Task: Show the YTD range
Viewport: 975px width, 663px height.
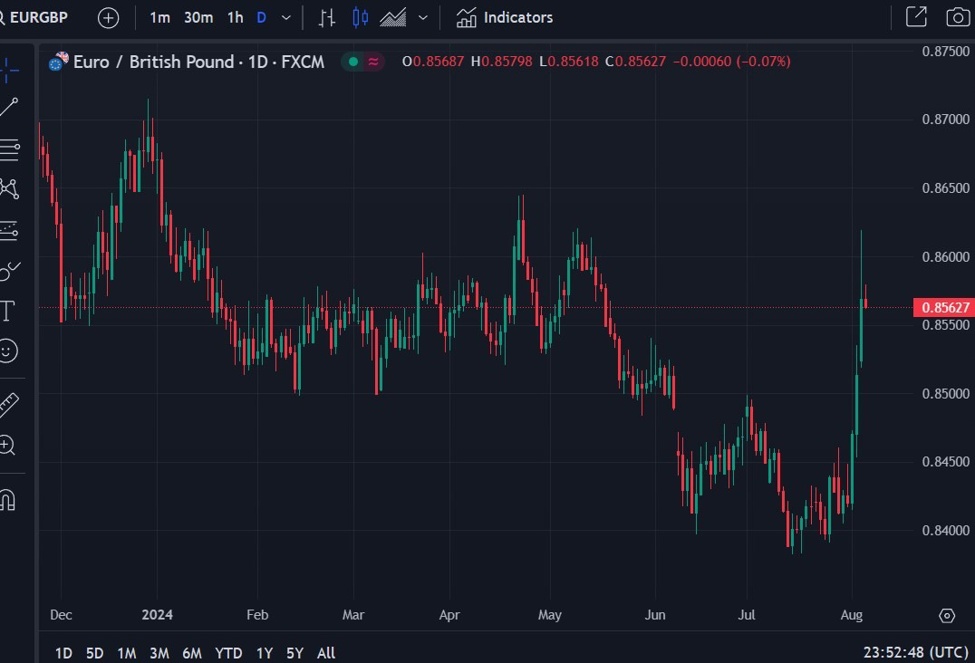Action: click(x=228, y=652)
